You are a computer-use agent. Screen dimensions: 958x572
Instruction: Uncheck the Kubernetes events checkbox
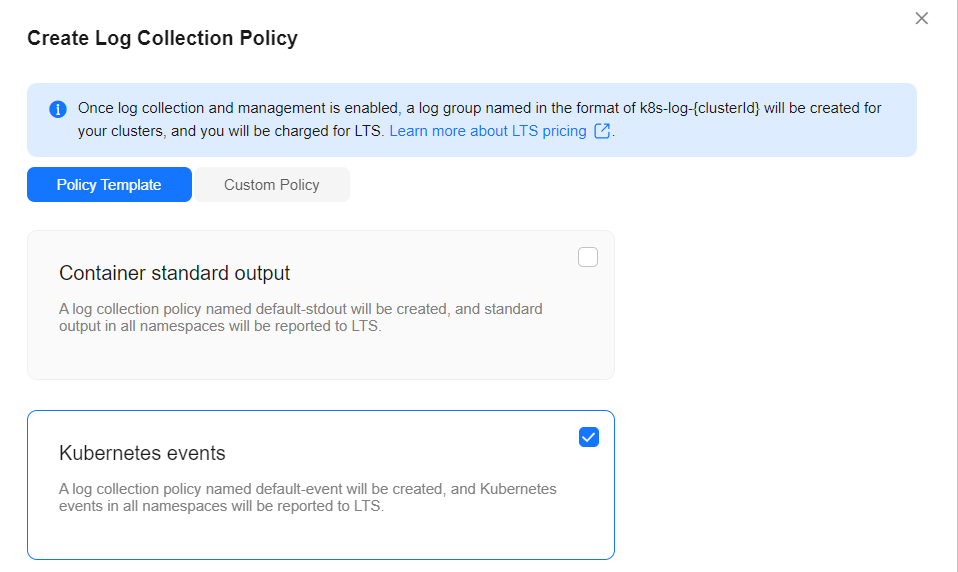coord(588,437)
